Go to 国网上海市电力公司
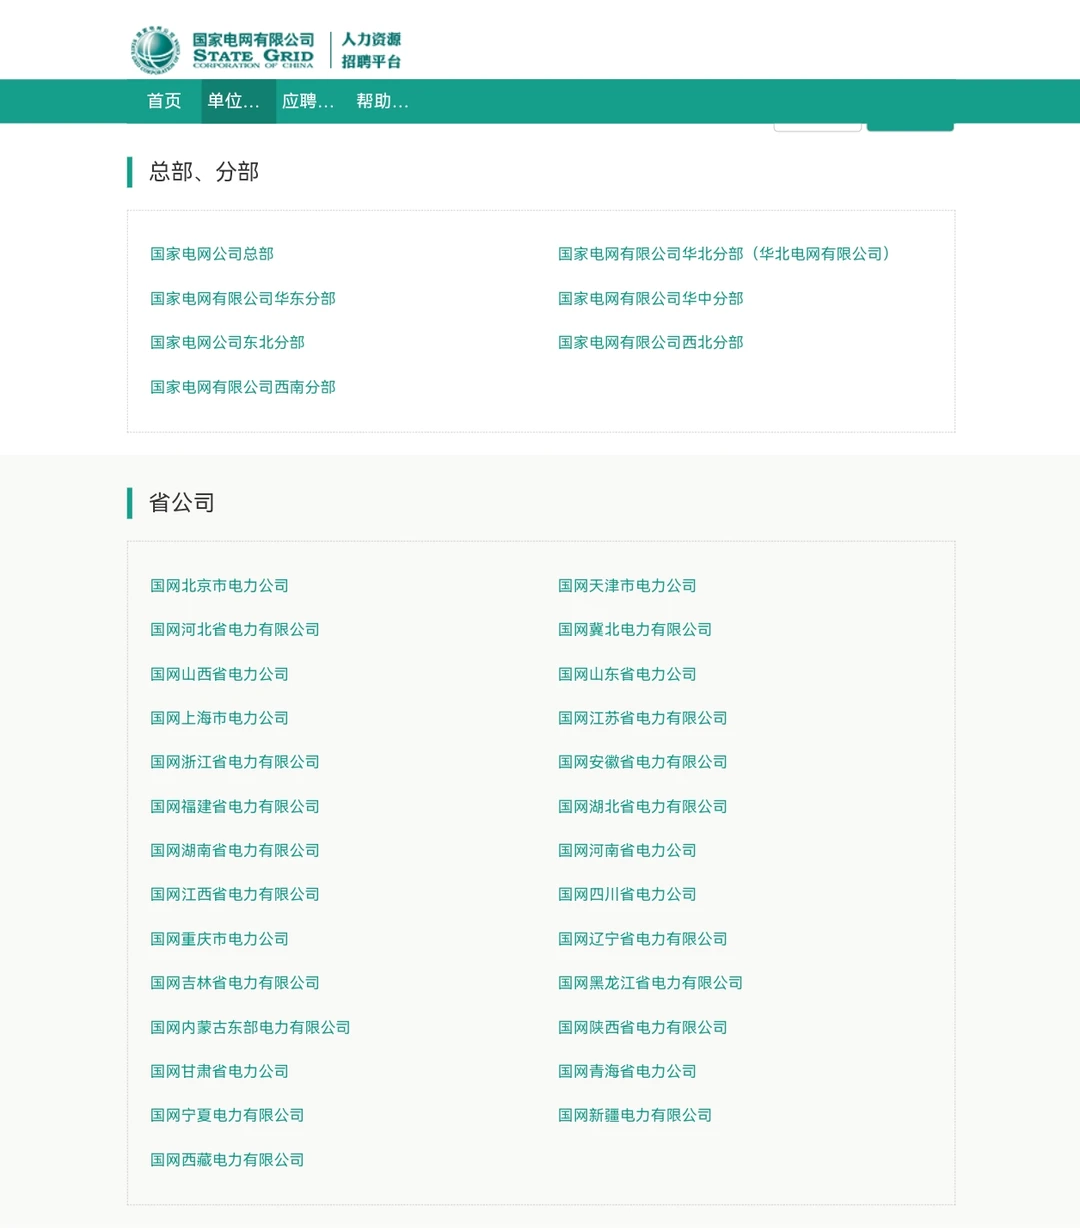 (x=219, y=718)
